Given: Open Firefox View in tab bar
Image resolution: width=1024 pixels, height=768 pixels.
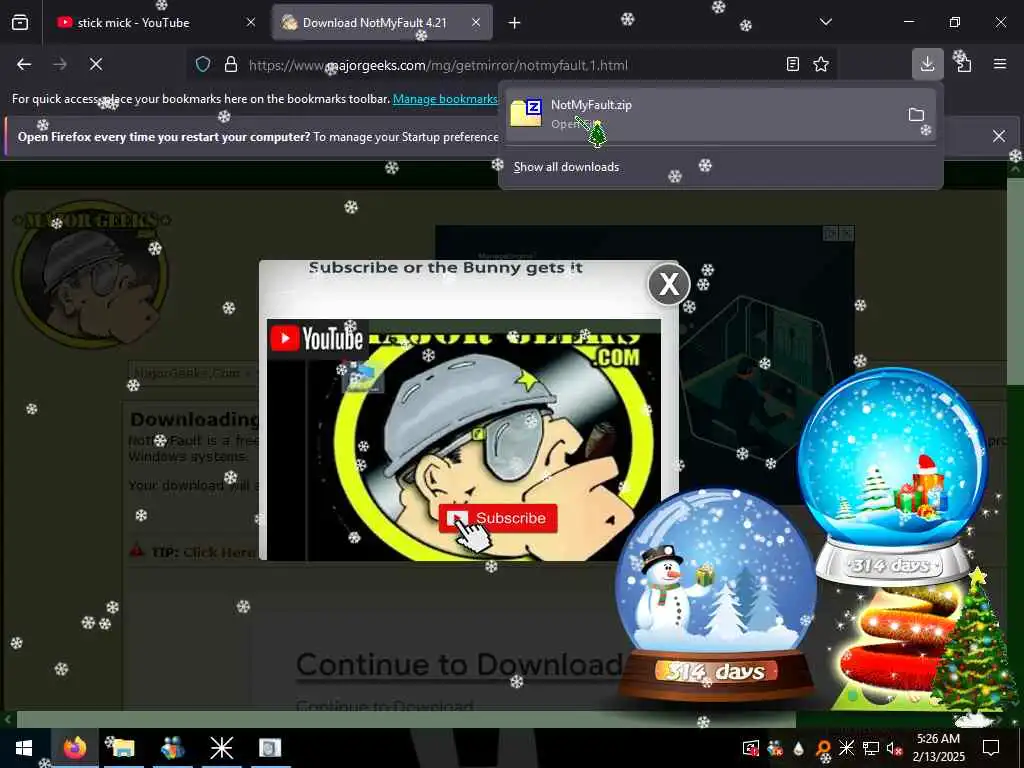Looking at the screenshot, I should tap(20, 23).
